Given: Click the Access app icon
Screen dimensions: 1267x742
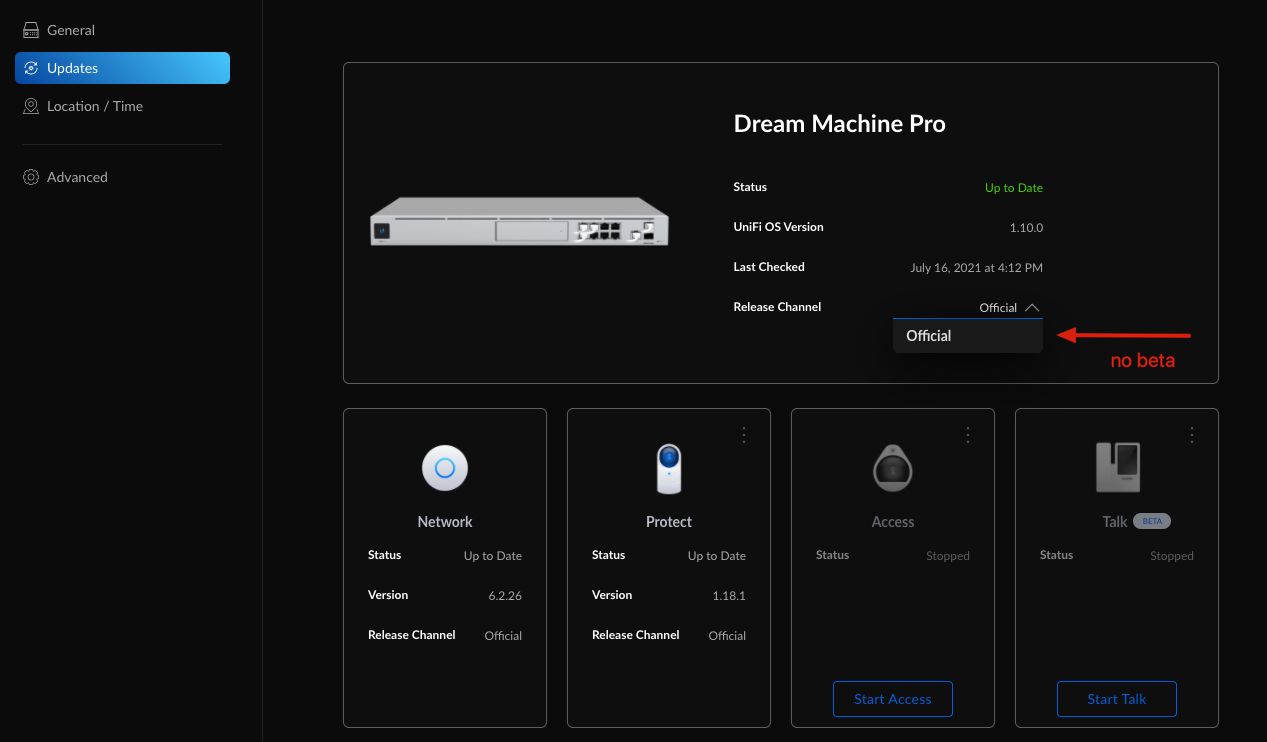Looking at the screenshot, I should [892, 468].
